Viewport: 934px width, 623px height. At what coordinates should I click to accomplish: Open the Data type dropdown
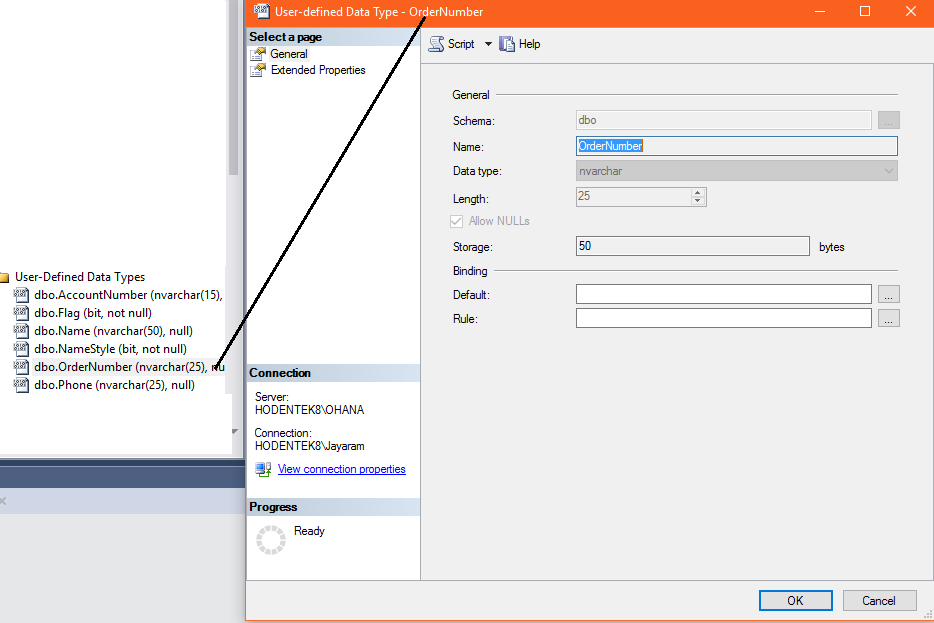[x=888, y=170]
